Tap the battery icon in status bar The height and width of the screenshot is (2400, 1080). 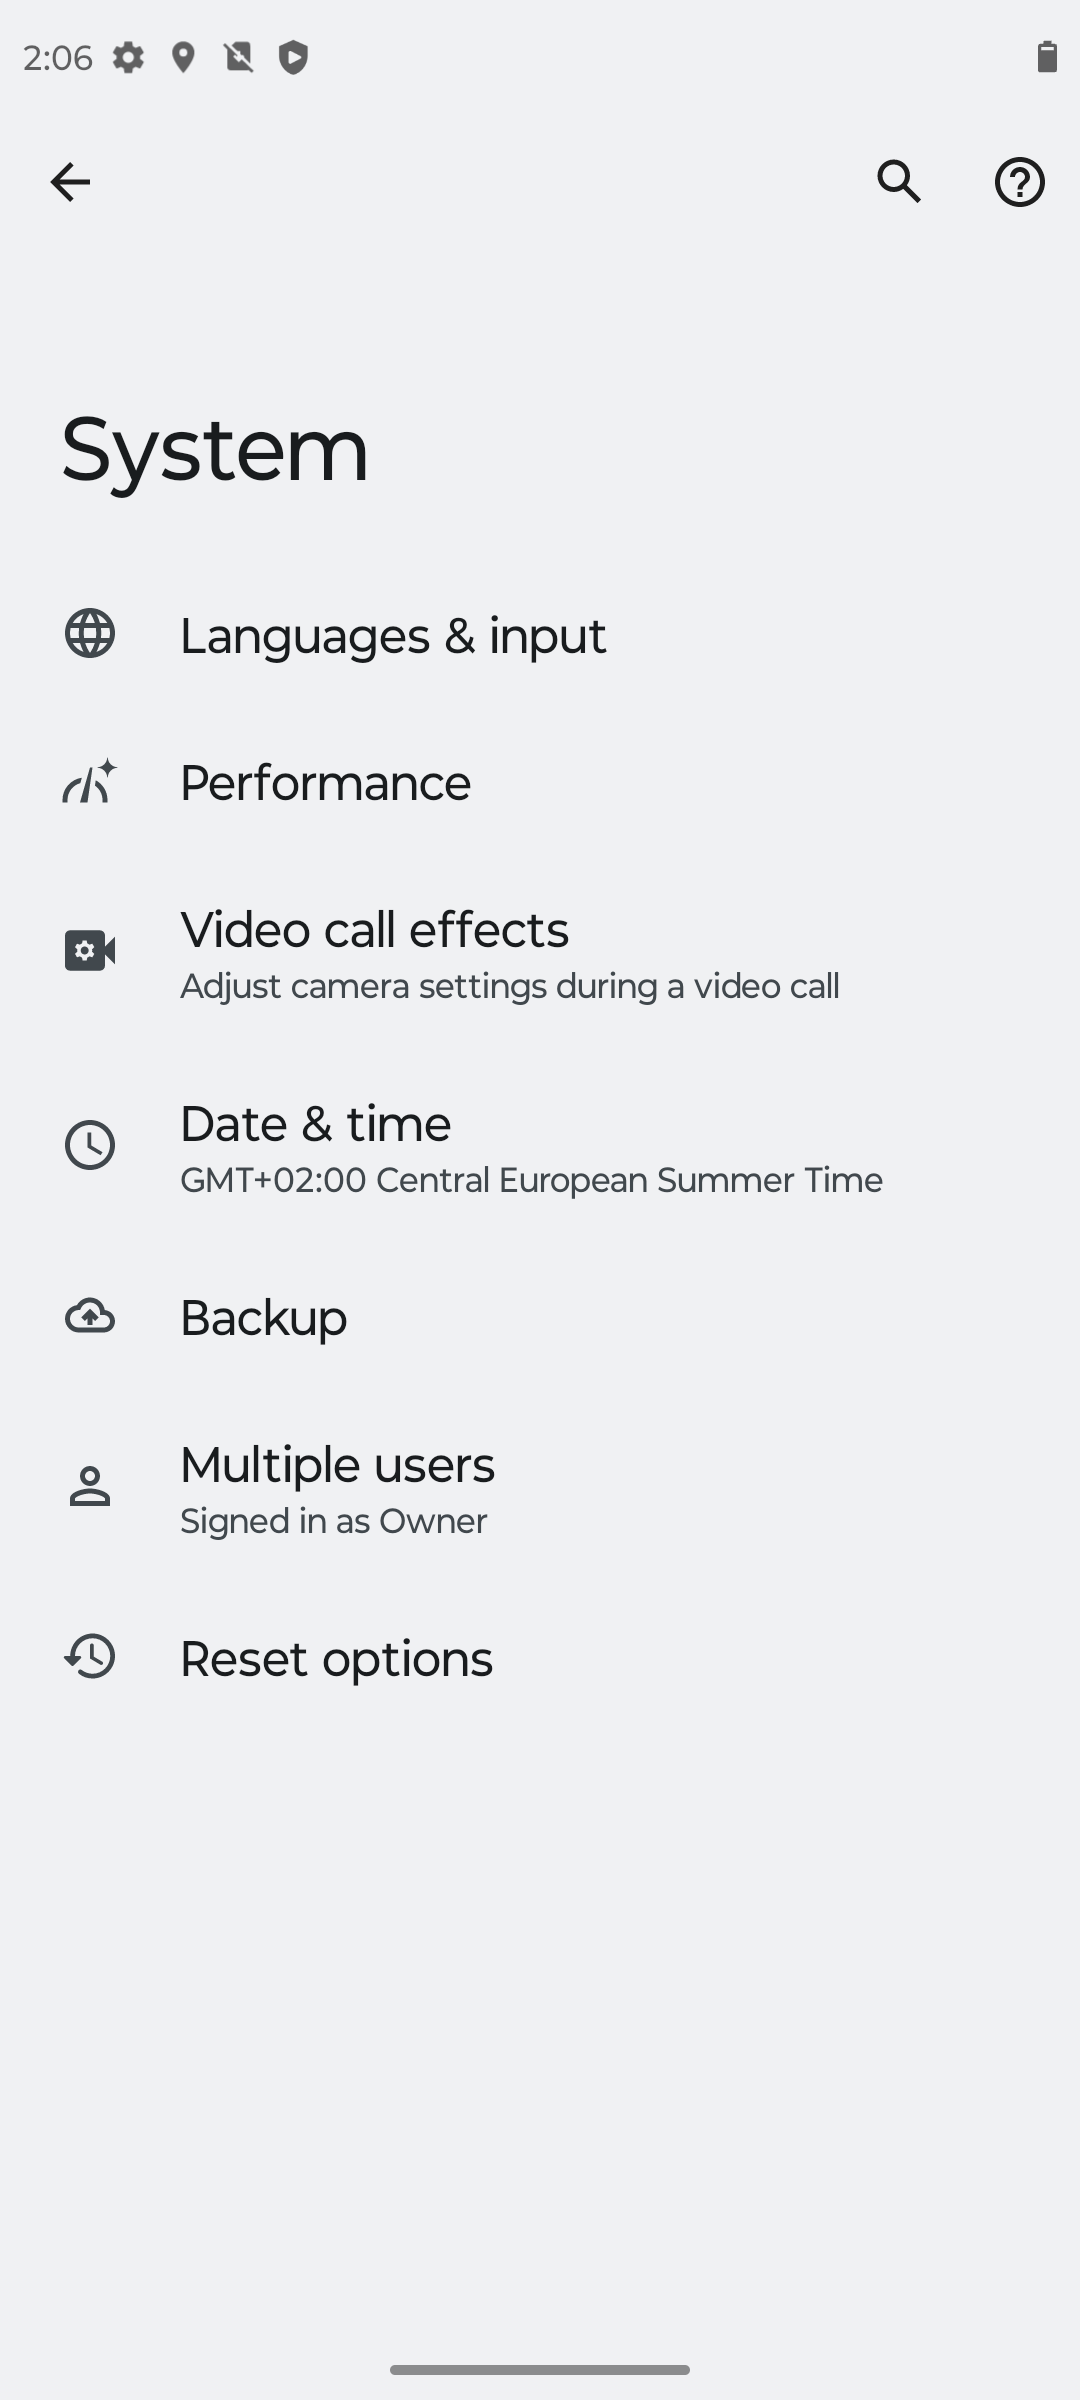(x=1047, y=57)
